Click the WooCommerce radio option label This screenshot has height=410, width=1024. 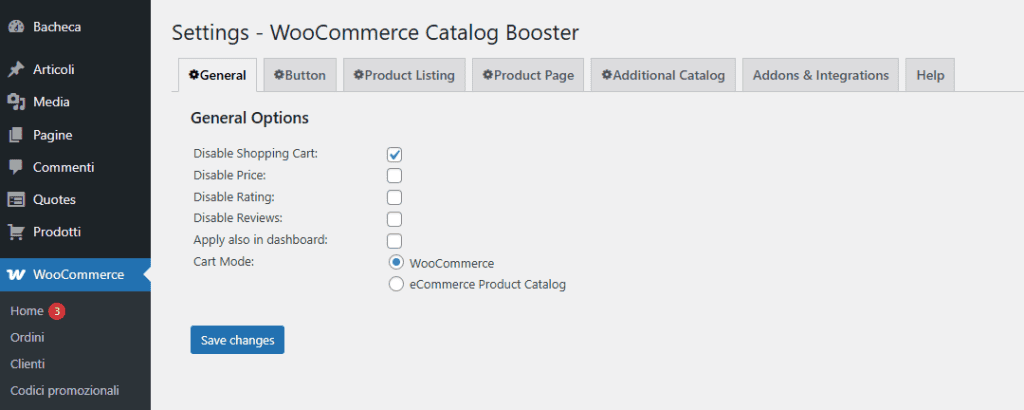tap(452, 264)
